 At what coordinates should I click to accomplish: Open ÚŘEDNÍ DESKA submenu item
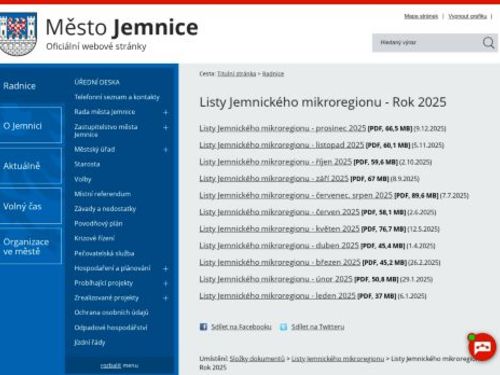pyautogui.click(x=97, y=82)
